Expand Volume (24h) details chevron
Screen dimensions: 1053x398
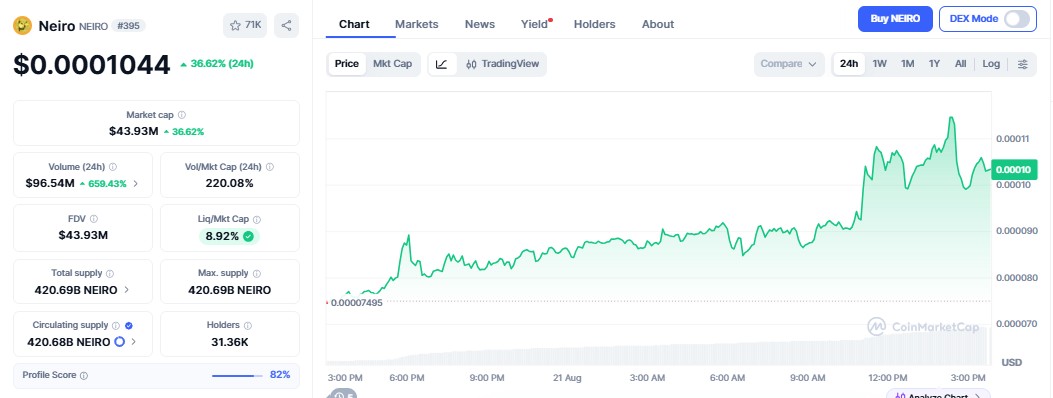pos(136,183)
